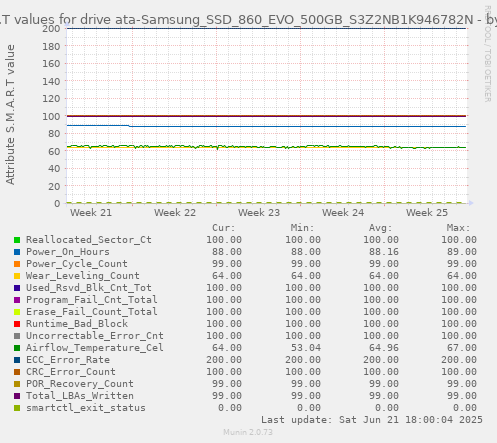The image size is (497, 443).
Task: Click the Wear_Leveling_Count yellow legend swatch
Action: (x=17, y=276)
